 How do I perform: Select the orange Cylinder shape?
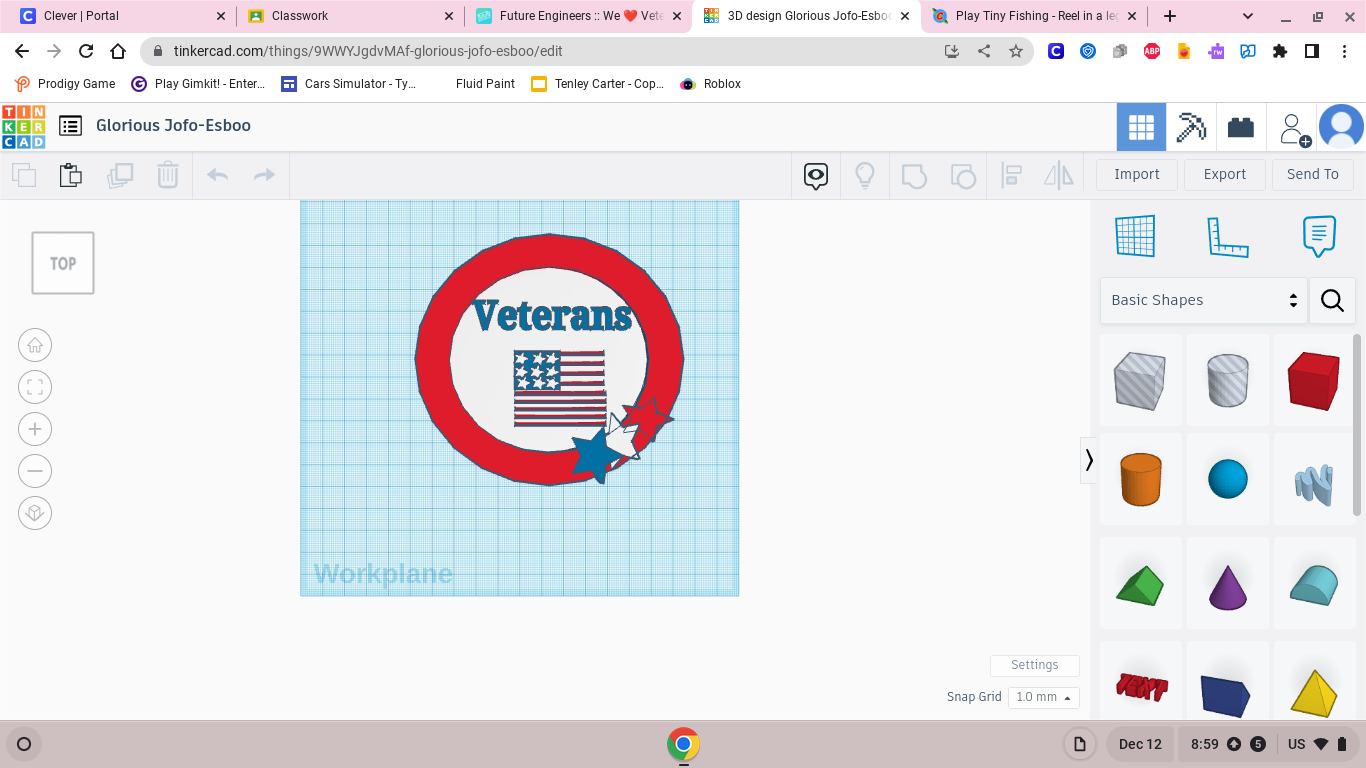coord(1140,479)
